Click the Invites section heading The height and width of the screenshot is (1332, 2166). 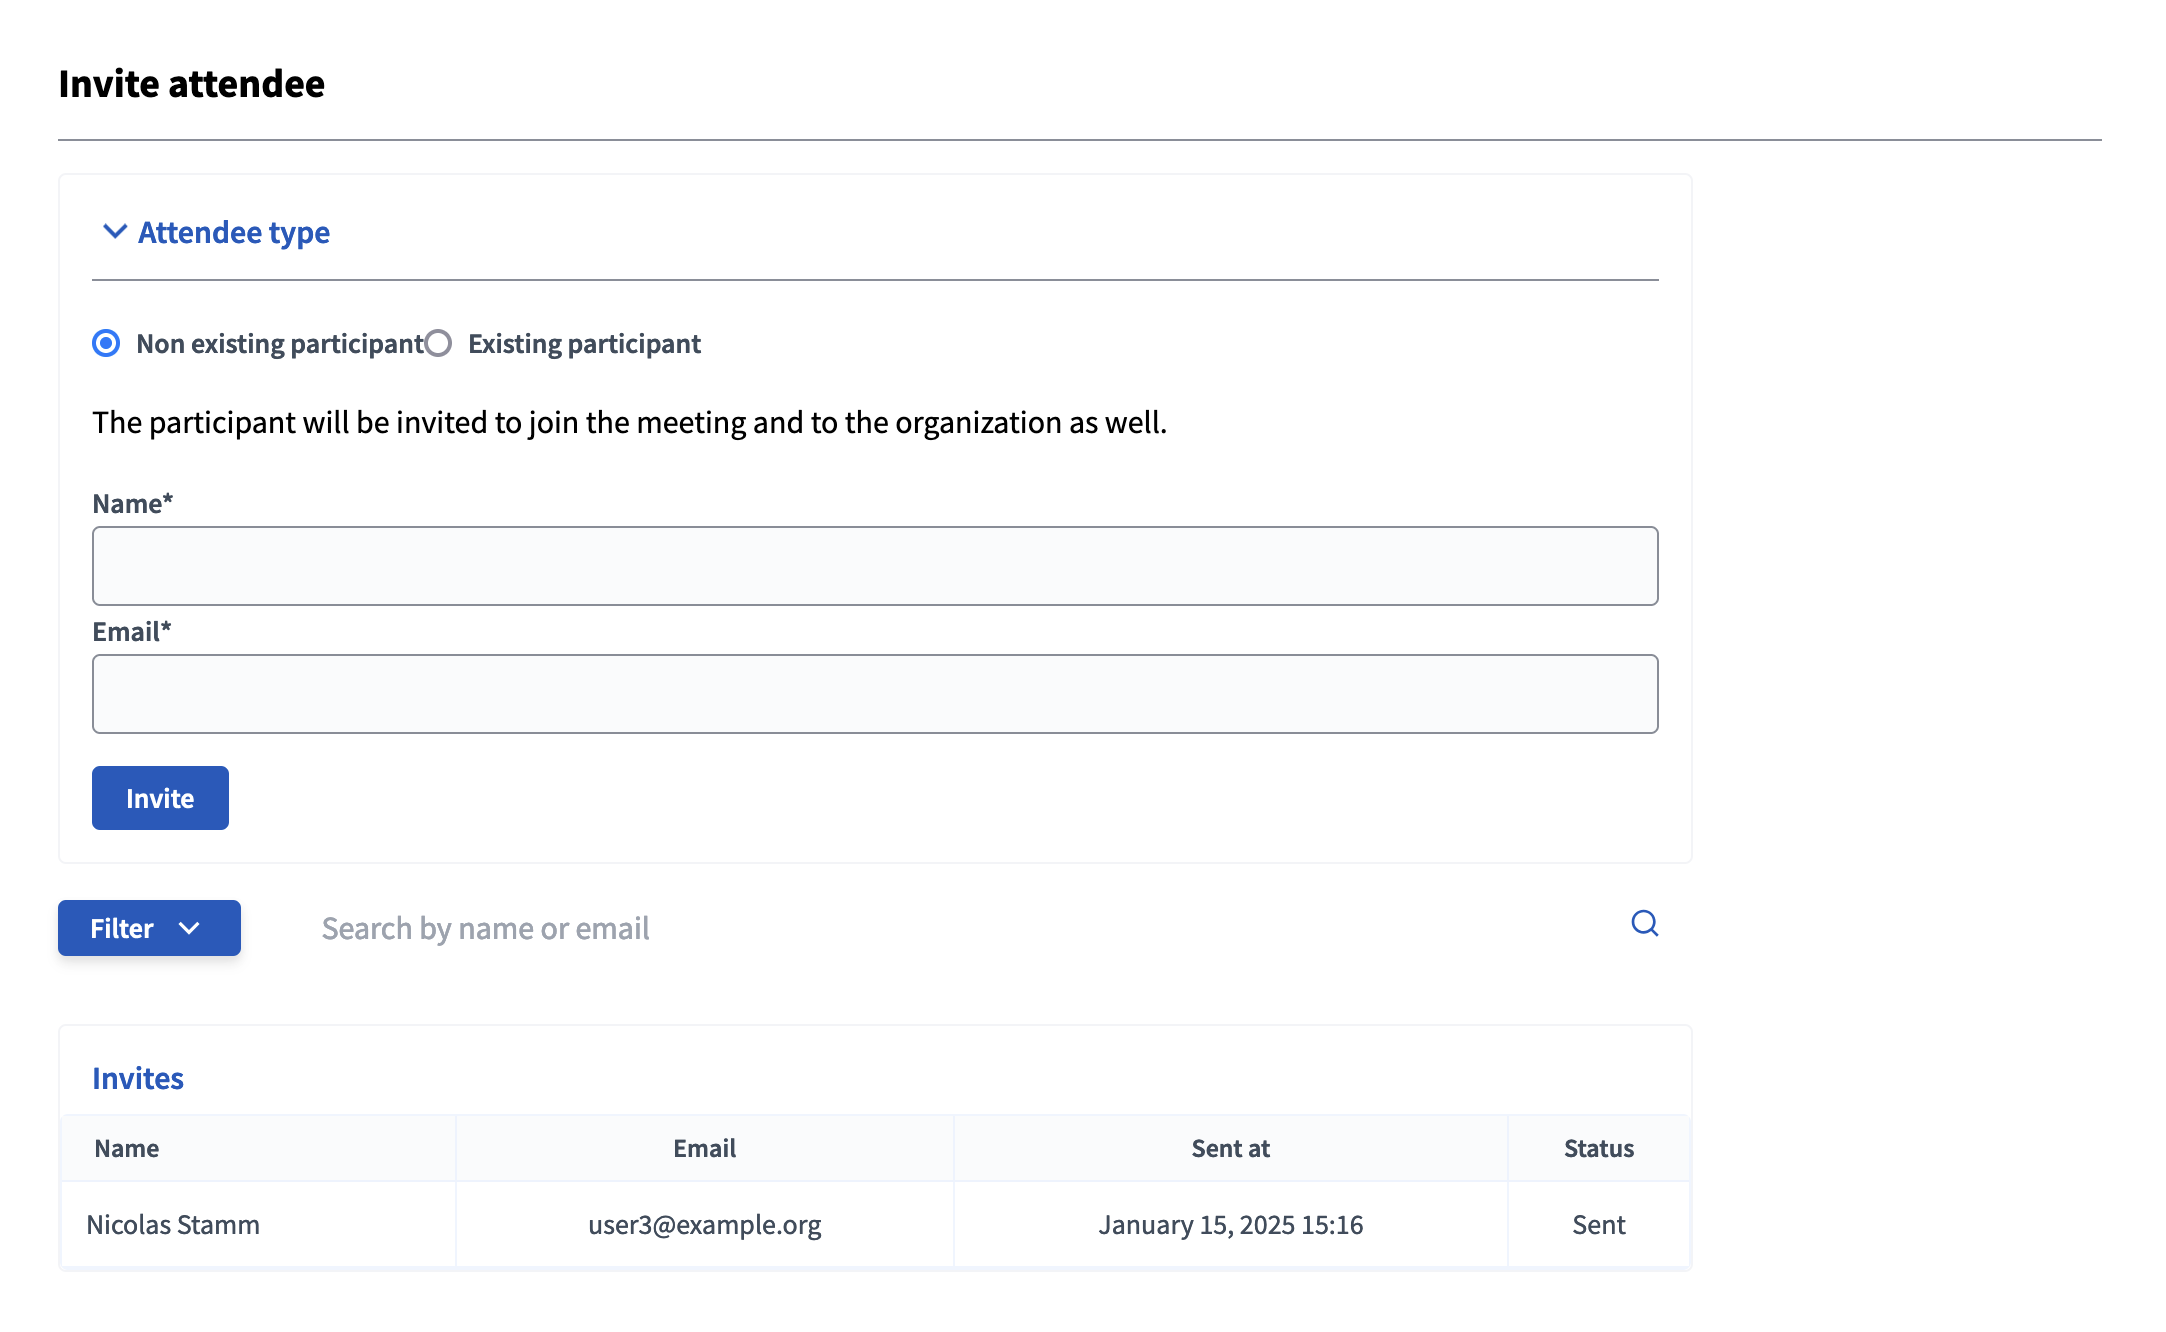pos(138,1078)
